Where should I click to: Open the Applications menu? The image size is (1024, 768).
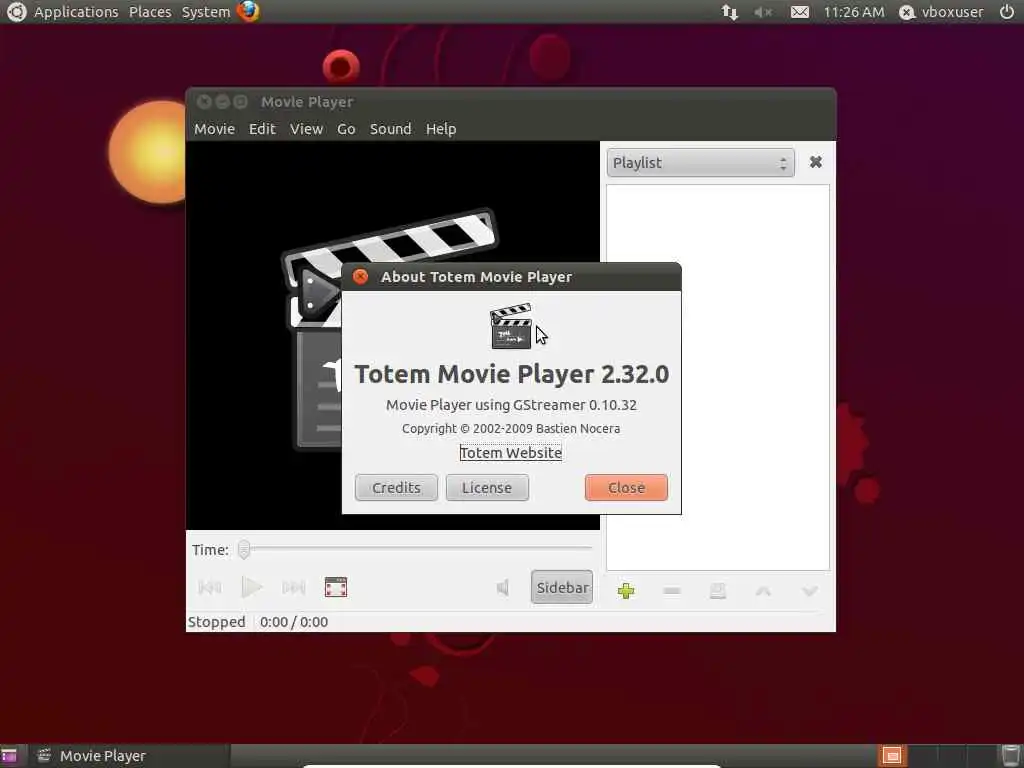[76, 12]
